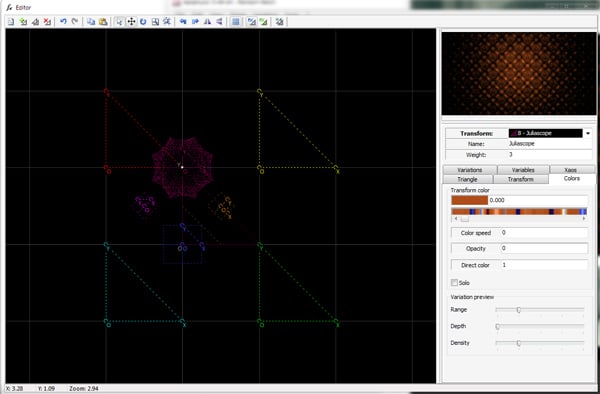Click the Y: 1.09 status bar readout
This screenshot has height=394, width=600.
tap(46, 388)
